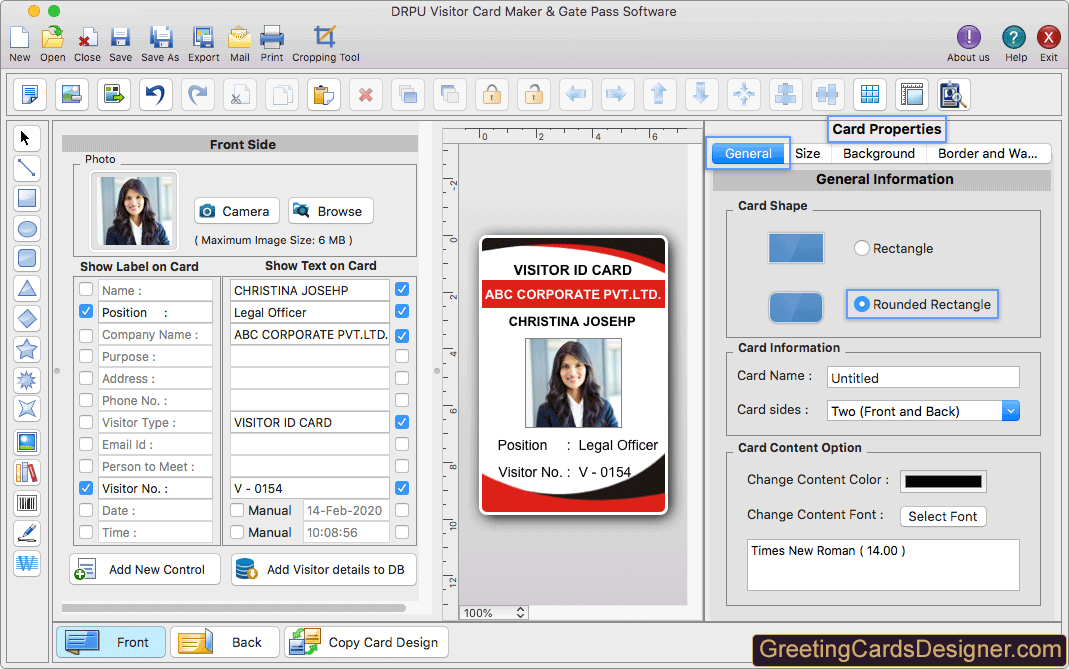This screenshot has height=669, width=1069.
Task: Open the 100% zoom stepper
Action: 520,612
